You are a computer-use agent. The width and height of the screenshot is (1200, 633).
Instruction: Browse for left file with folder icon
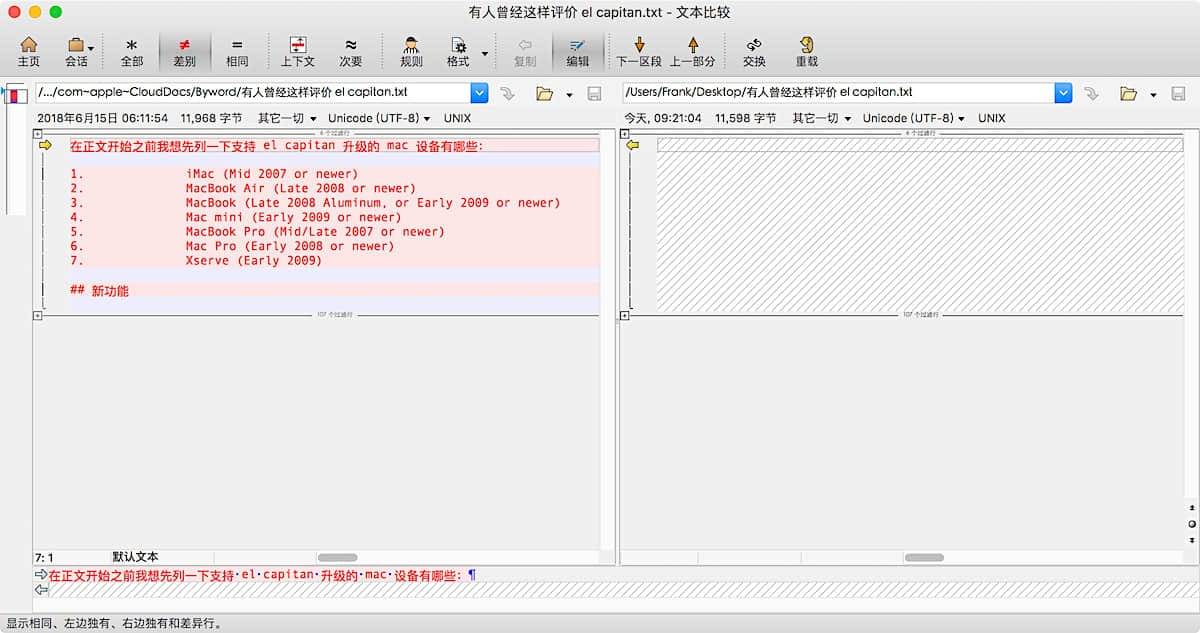(544, 93)
